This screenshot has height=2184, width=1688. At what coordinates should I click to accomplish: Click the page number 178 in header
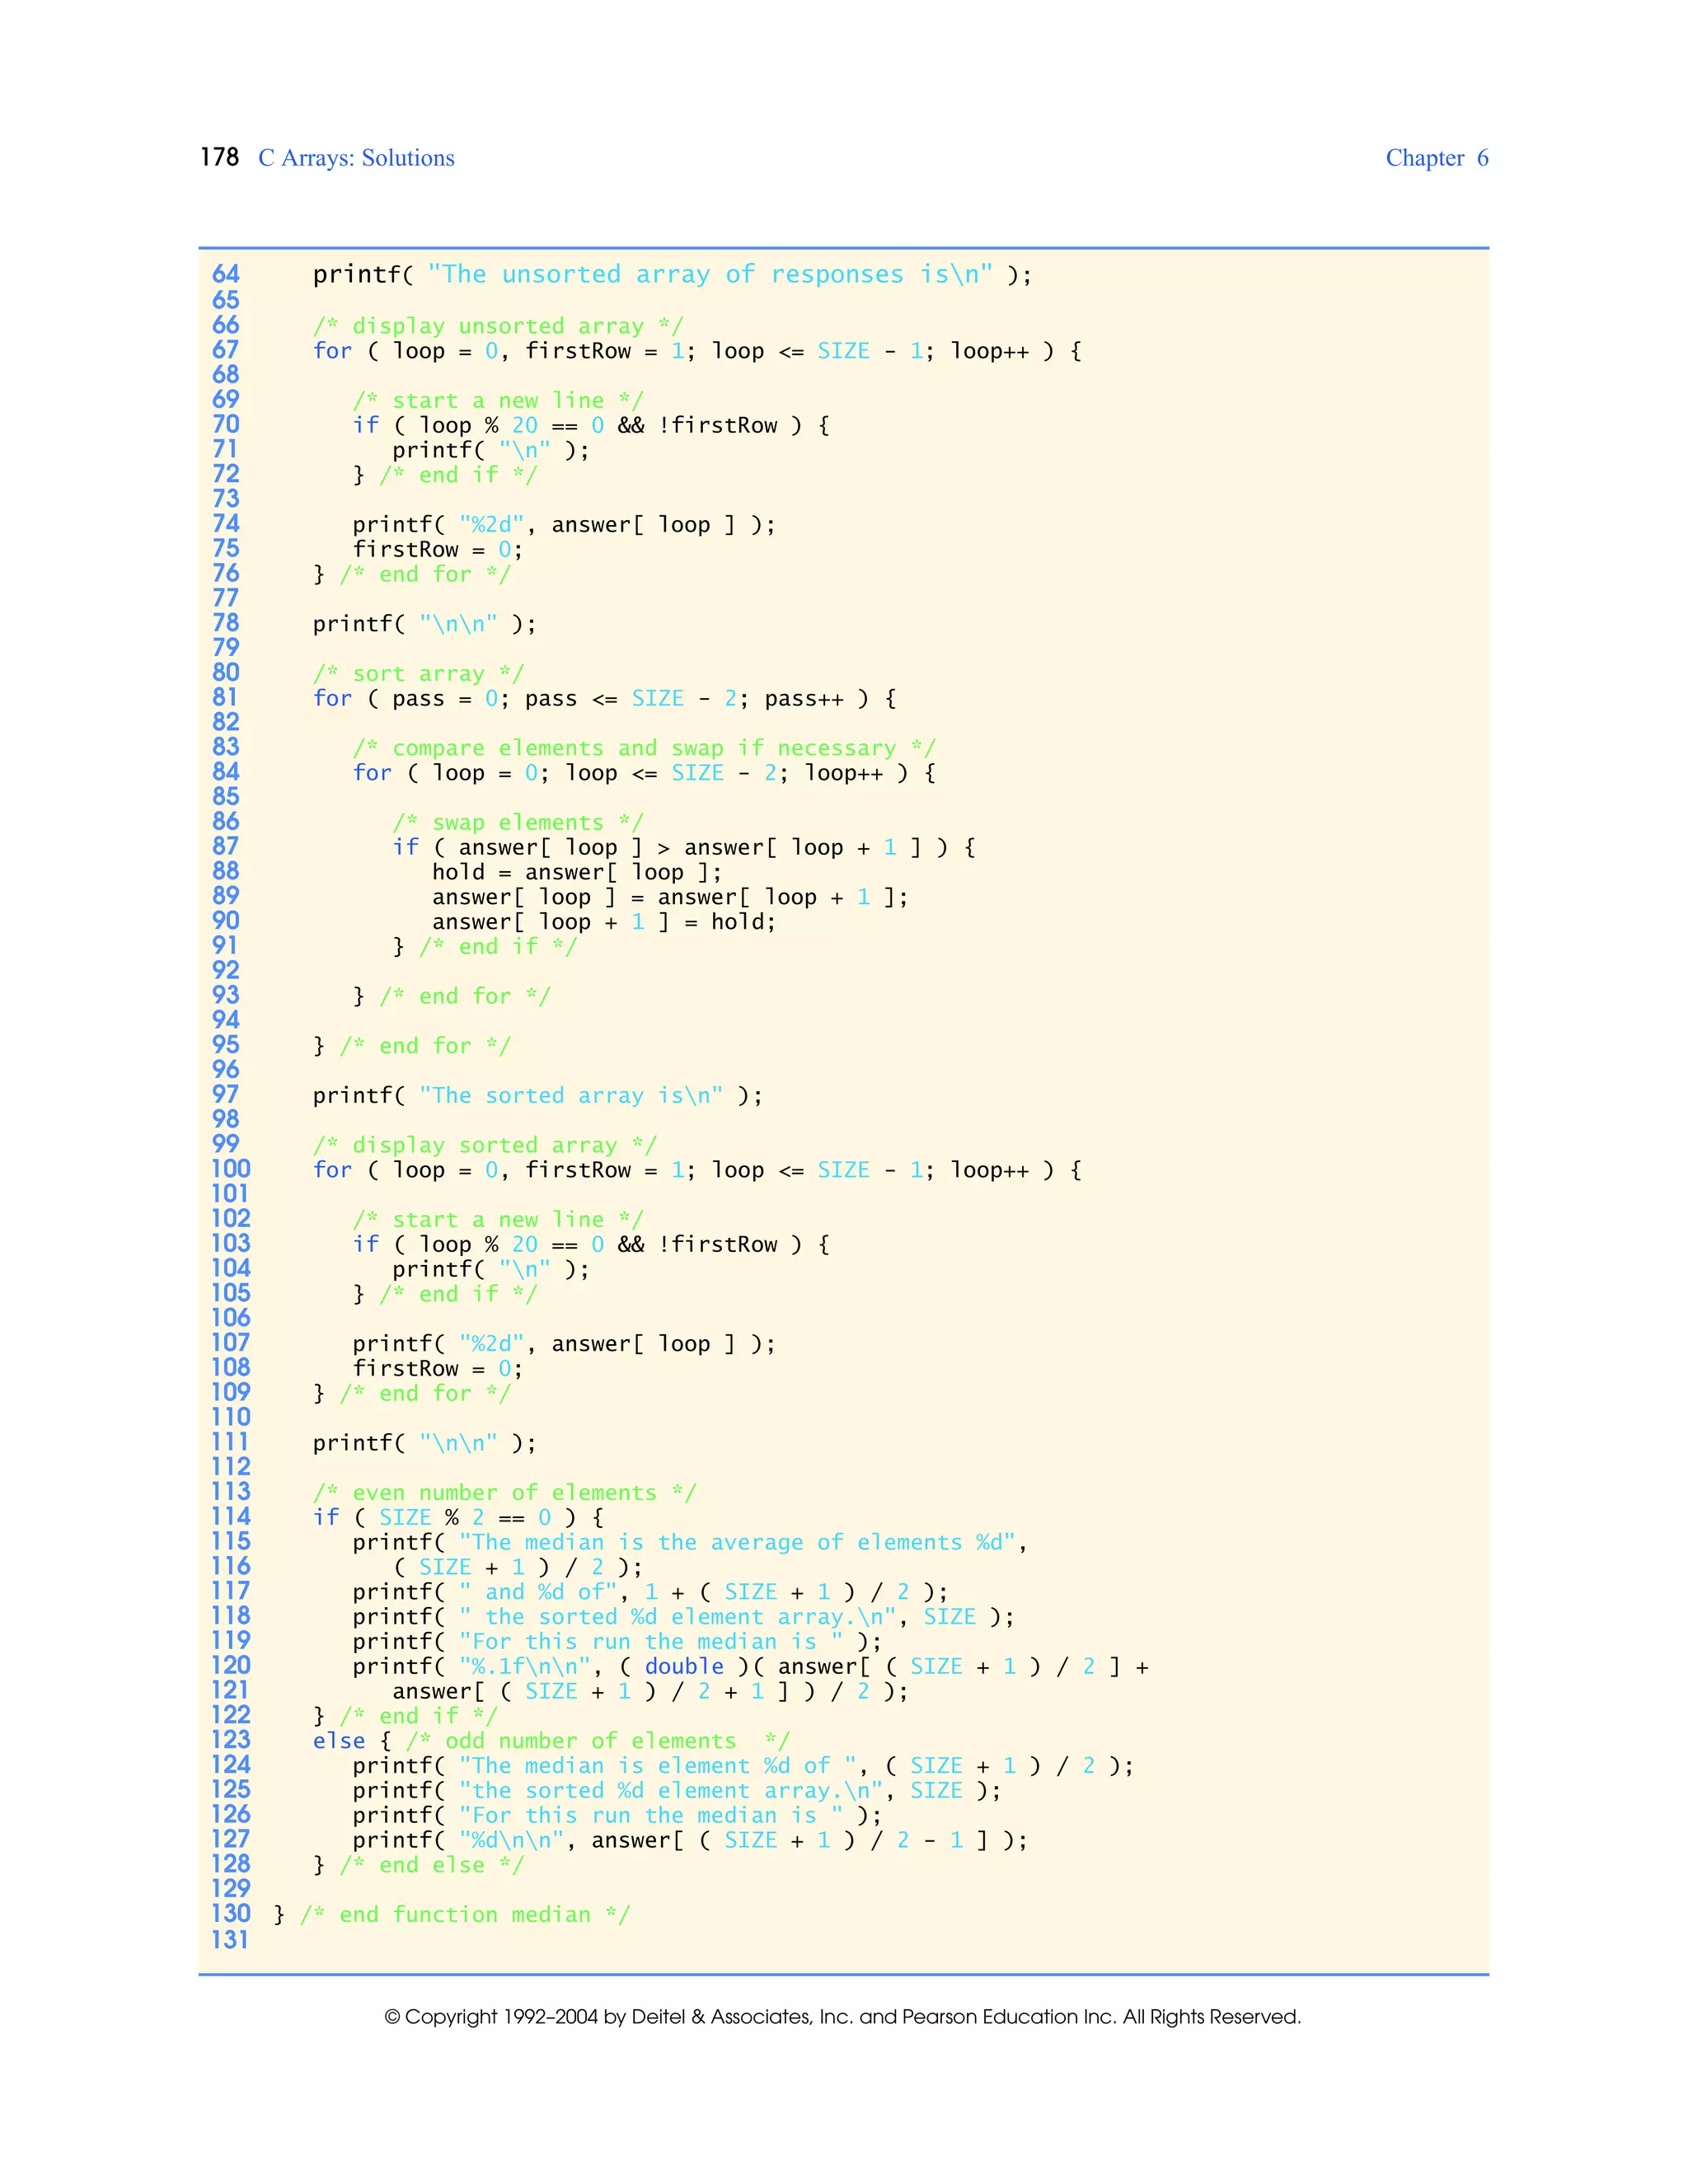(x=219, y=157)
